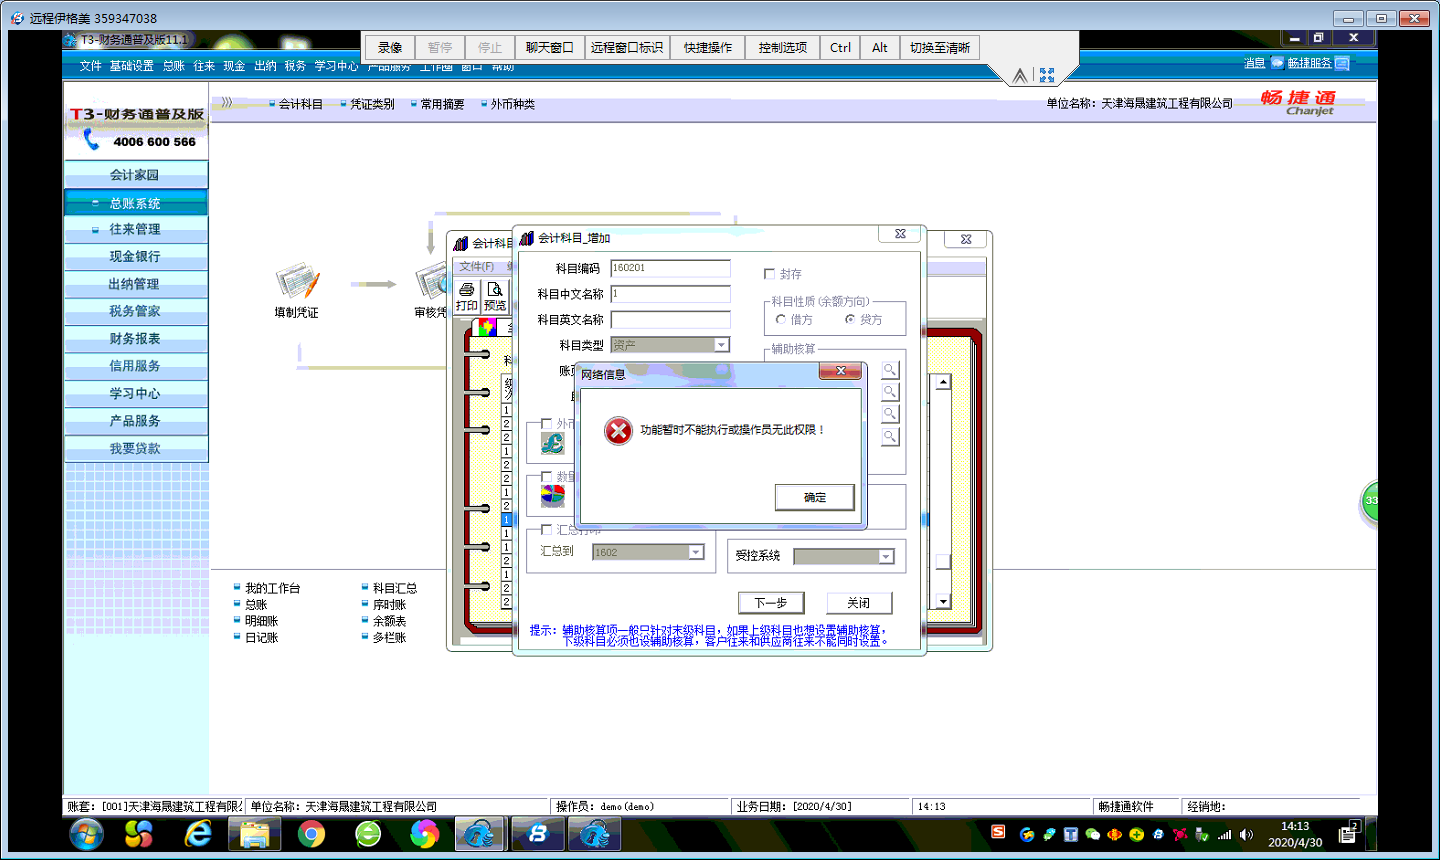Click the 关闭 button in 会计科目_增加
The image size is (1440, 860).
click(859, 603)
